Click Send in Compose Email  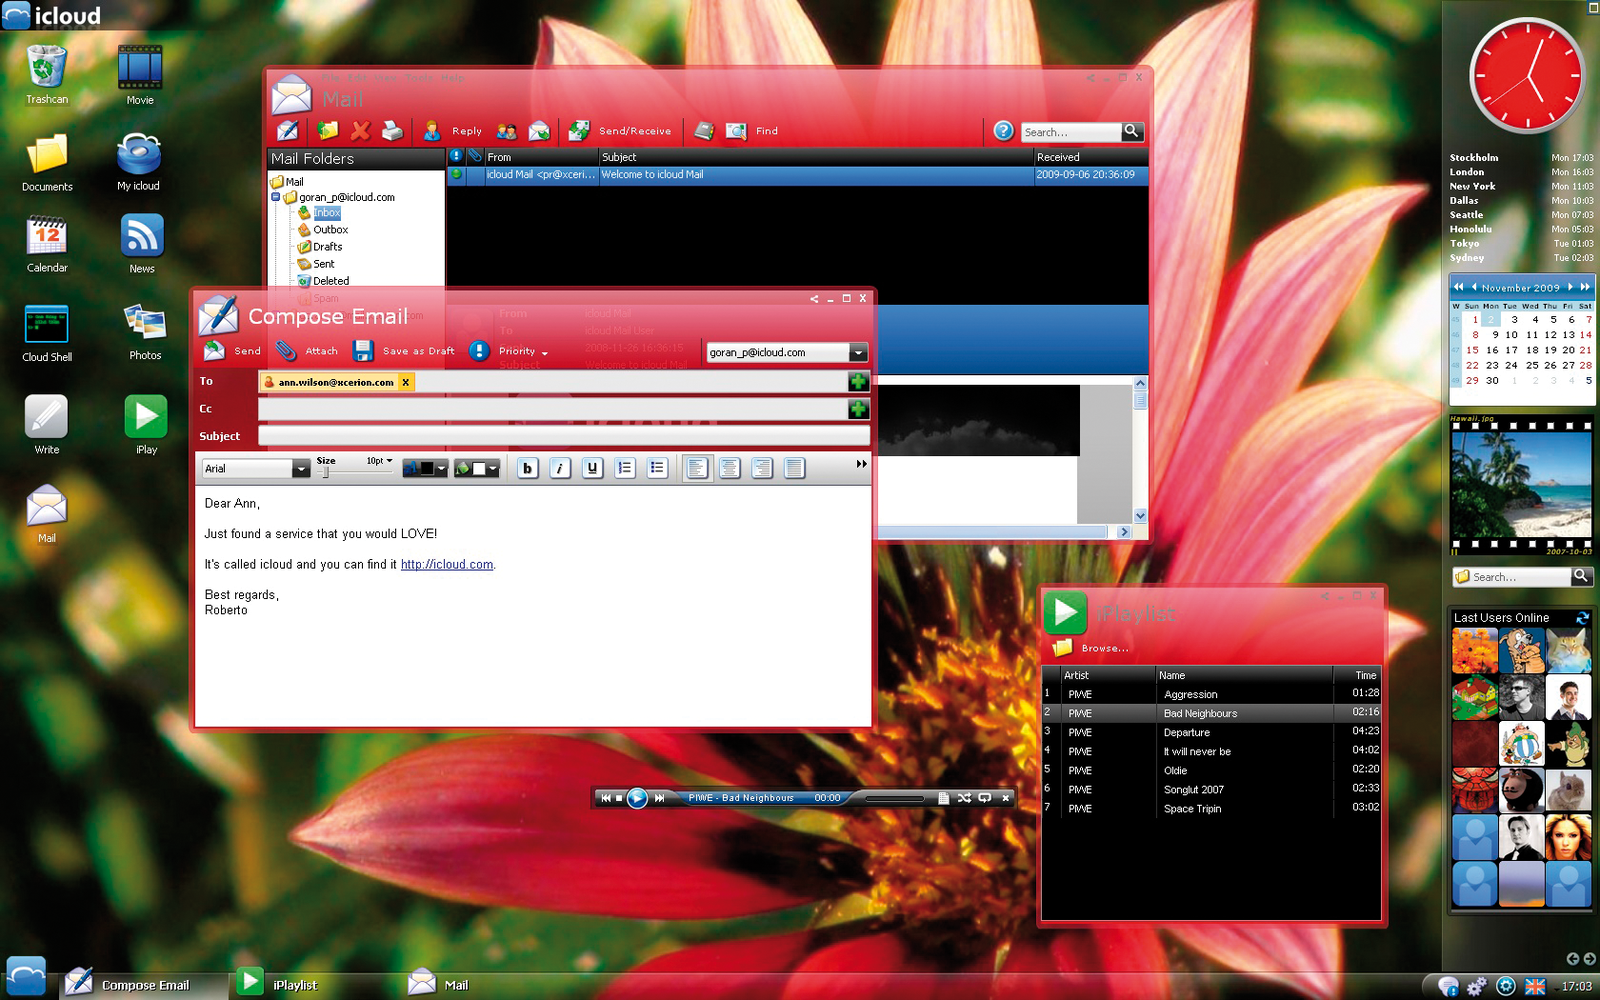(x=232, y=351)
